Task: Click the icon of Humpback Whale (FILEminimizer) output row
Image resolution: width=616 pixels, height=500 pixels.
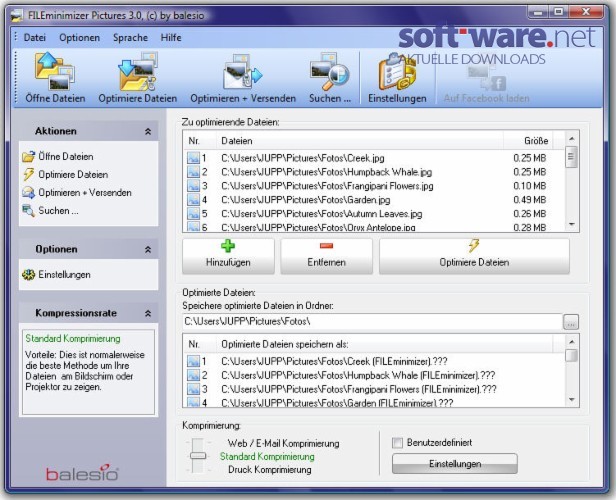Action: [x=193, y=375]
